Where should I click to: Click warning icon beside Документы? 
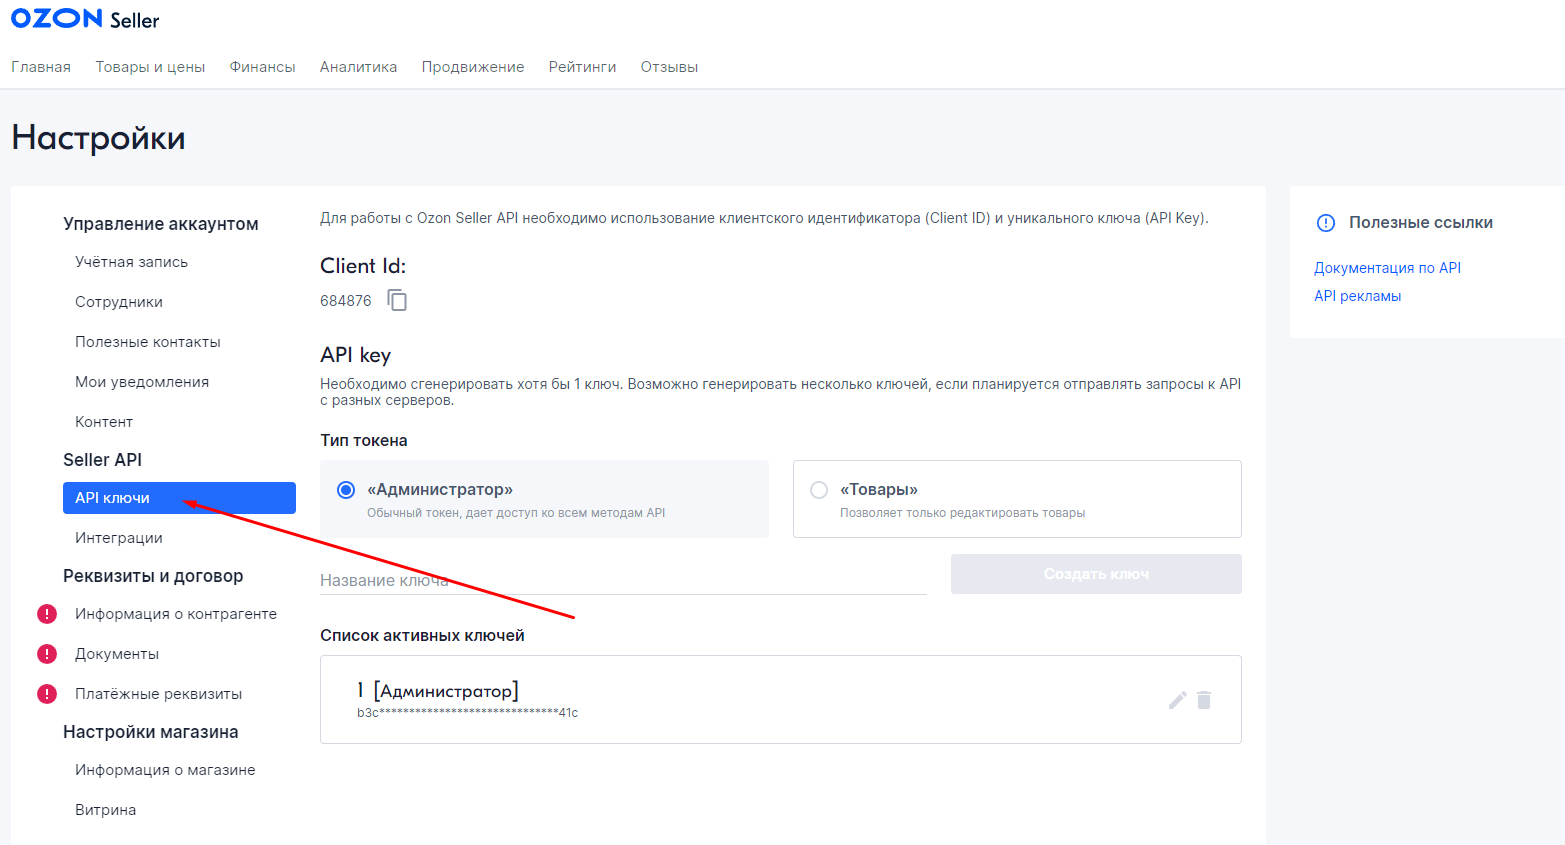pyautogui.click(x=47, y=654)
